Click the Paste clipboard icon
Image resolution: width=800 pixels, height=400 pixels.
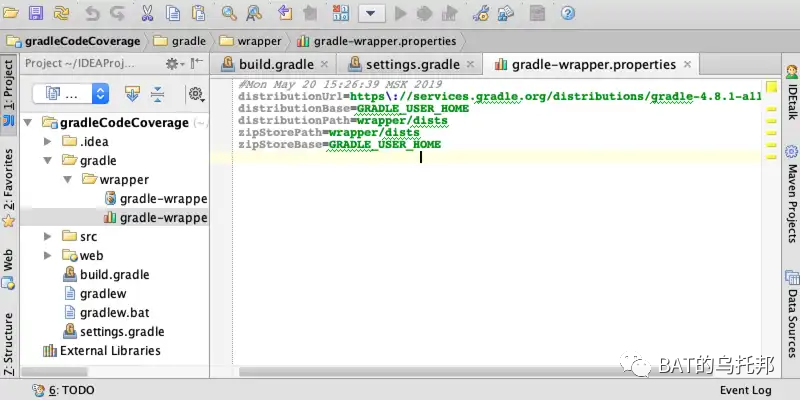198,13
